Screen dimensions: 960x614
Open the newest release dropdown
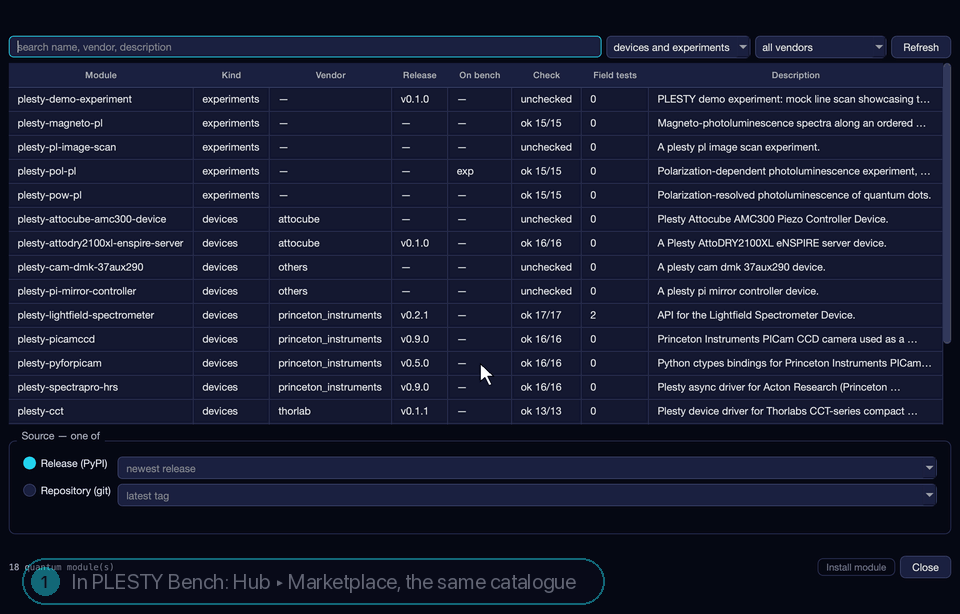(527, 468)
